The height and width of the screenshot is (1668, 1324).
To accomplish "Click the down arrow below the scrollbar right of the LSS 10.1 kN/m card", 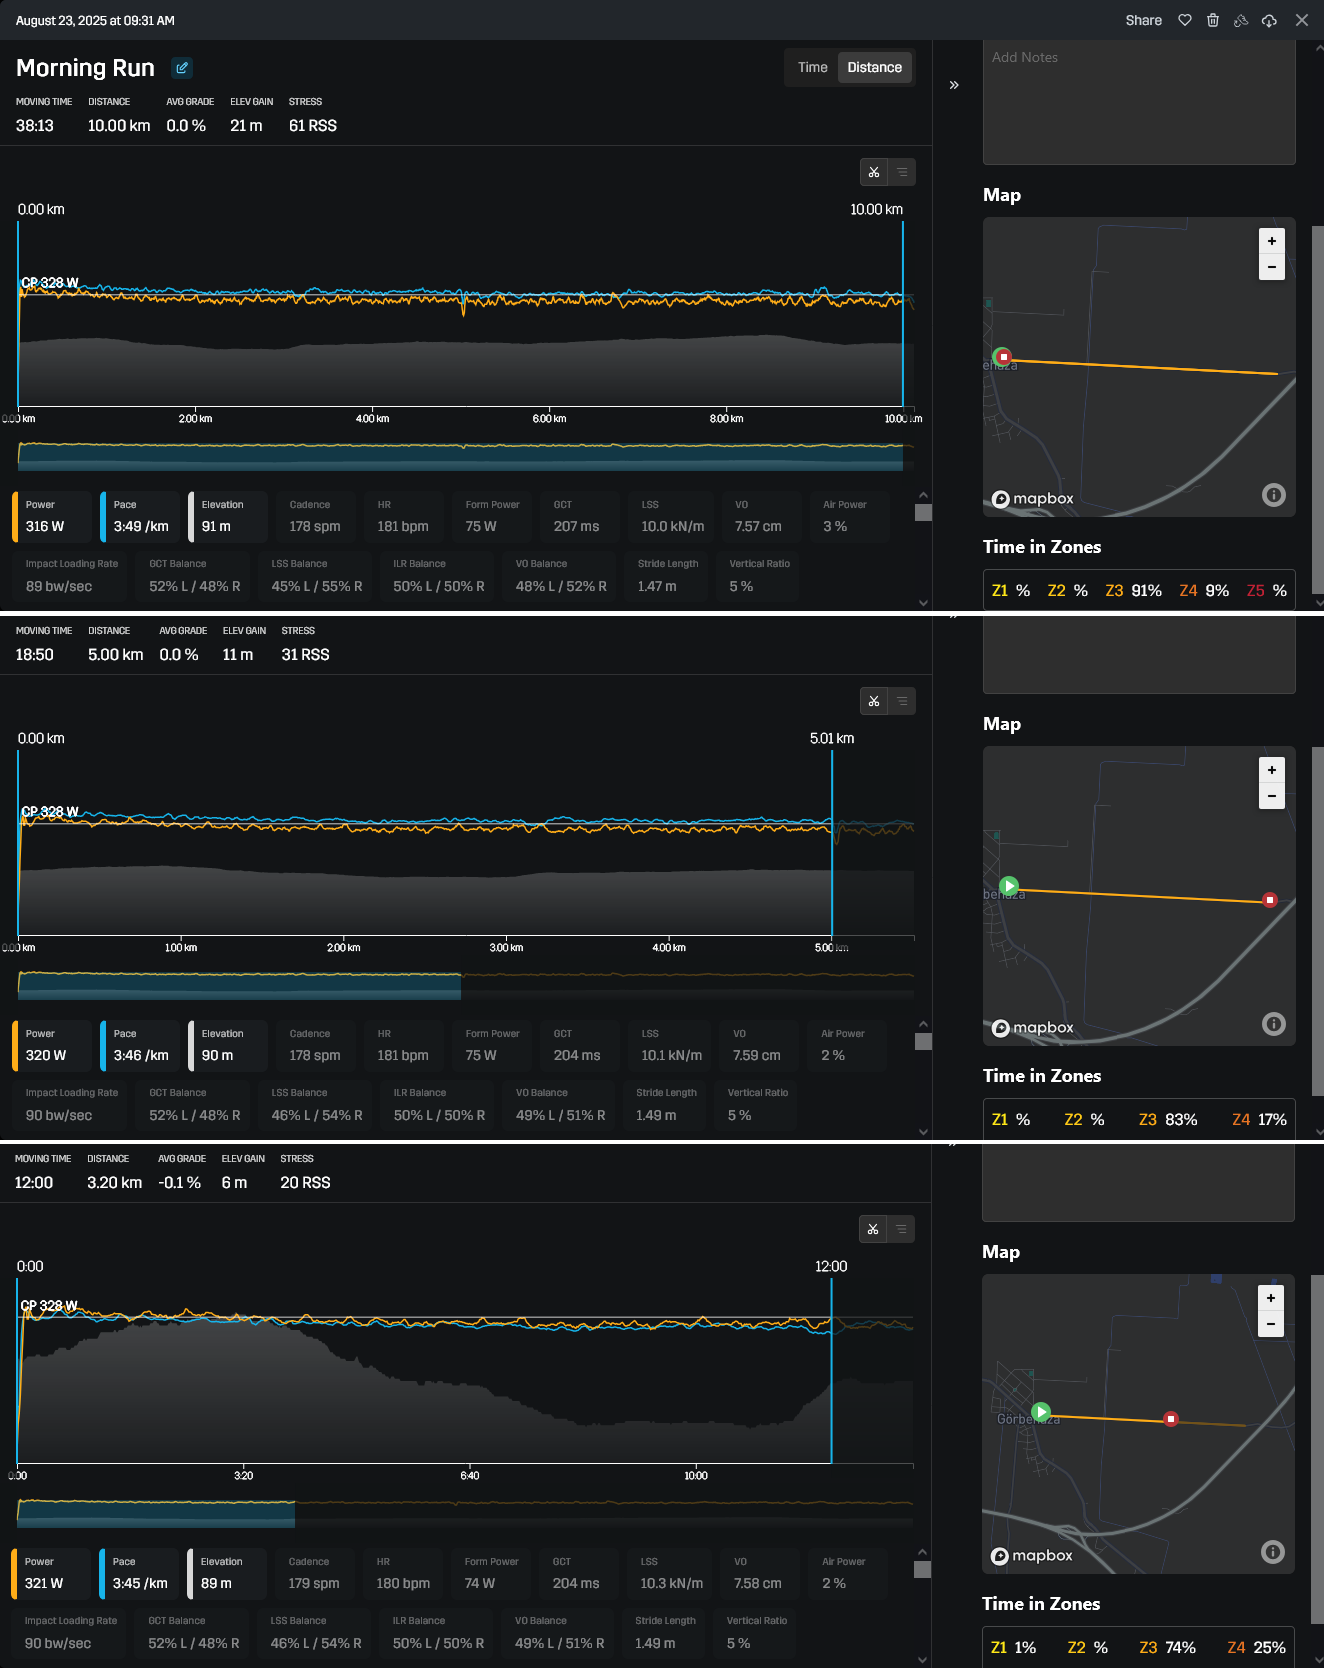I will point(923,1132).
